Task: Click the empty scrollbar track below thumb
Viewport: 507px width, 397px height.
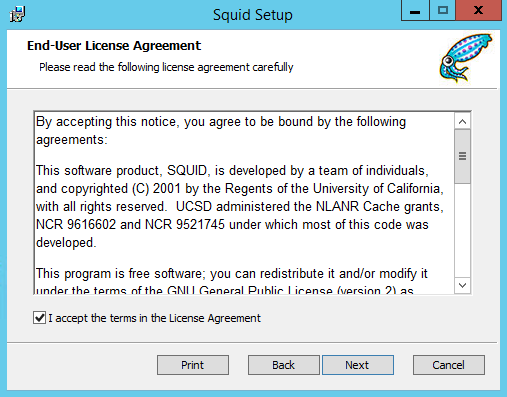Action: (462, 230)
